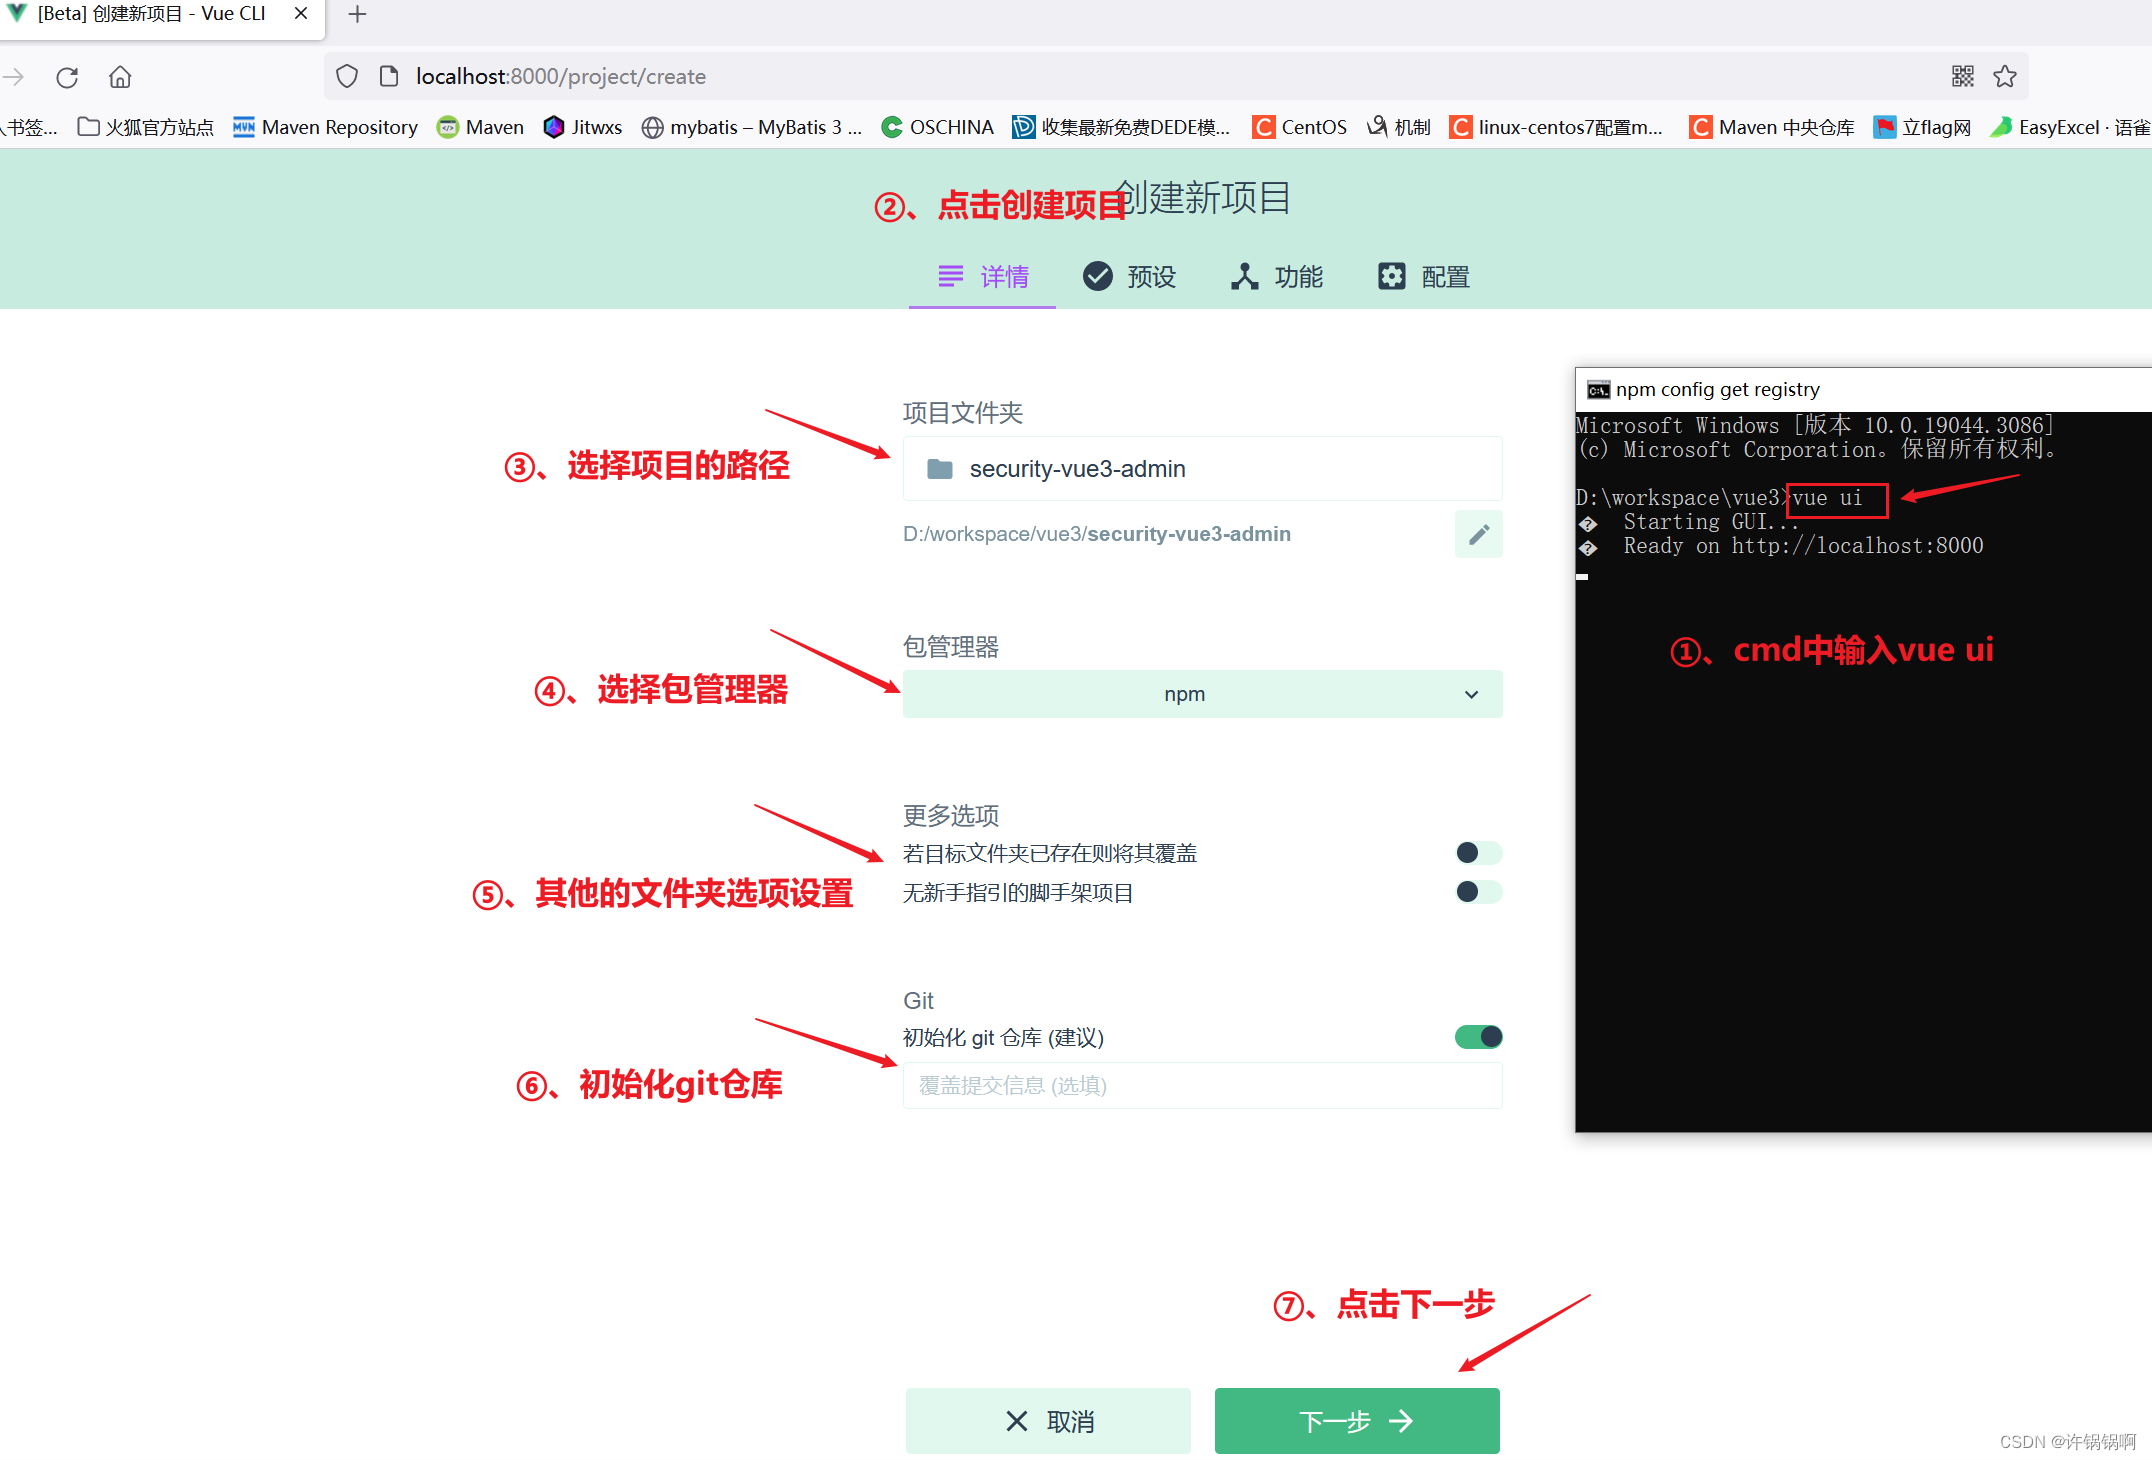Click the page reload icon
Screen dimensions: 2152x1460
point(66,77)
